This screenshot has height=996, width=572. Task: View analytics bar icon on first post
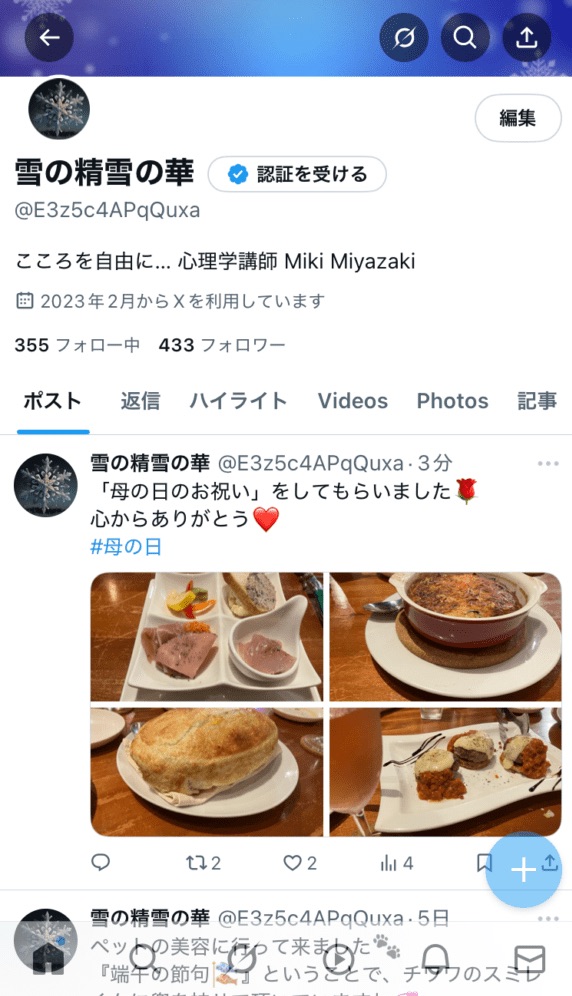(x=397, y=863)
